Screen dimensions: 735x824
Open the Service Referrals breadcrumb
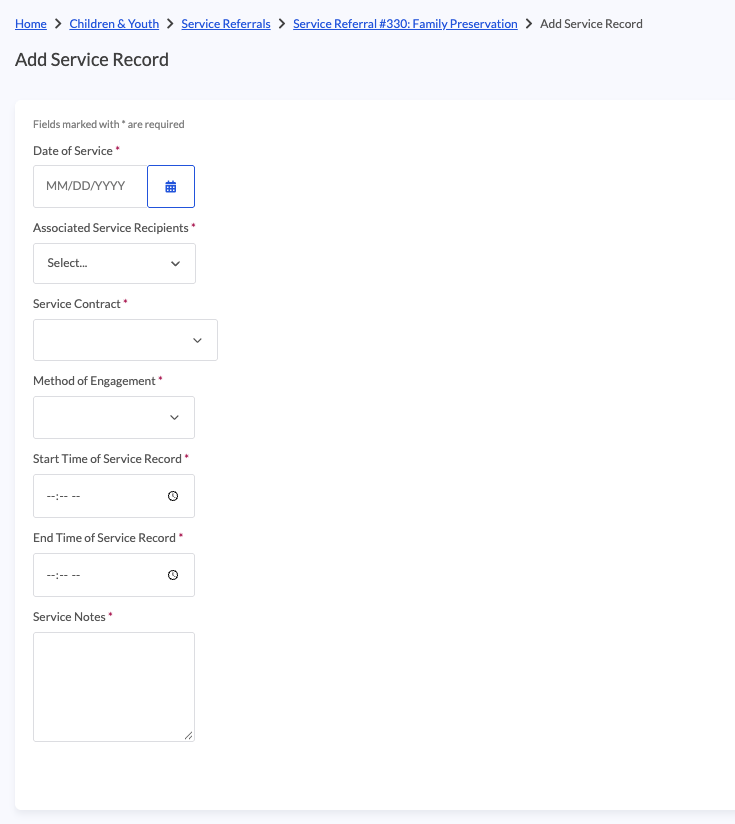click(226, 24)
